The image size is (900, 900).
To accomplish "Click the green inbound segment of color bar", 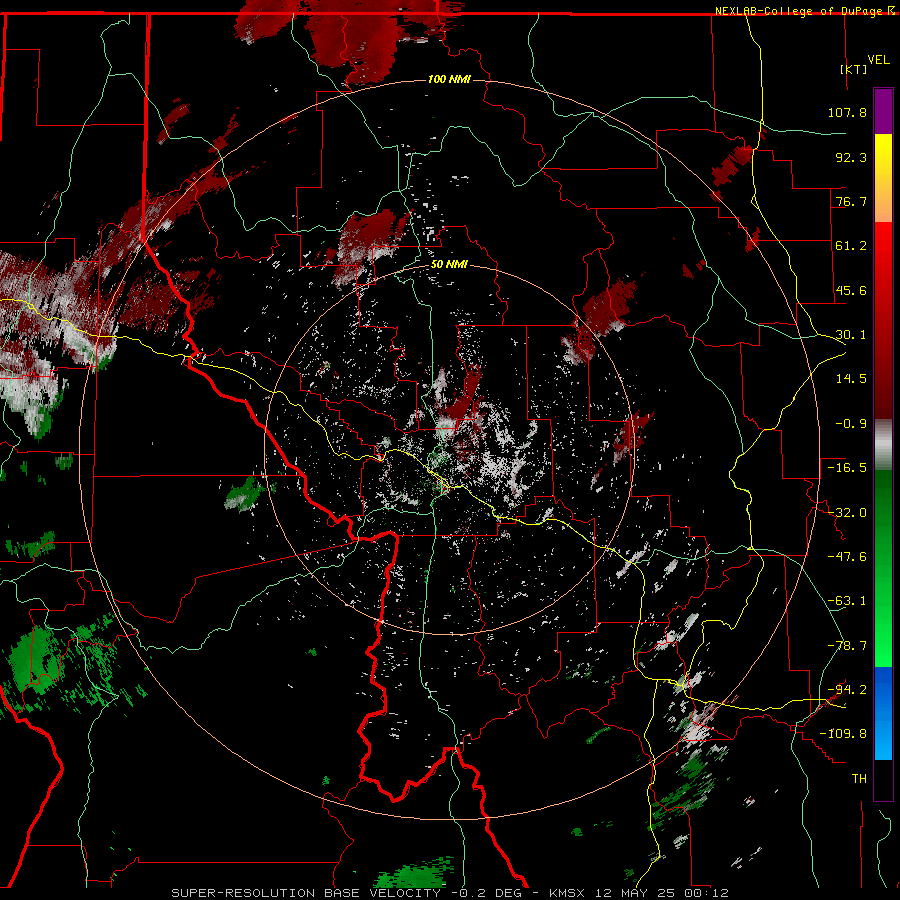I will pyautogui.click(x=883, y=568).
